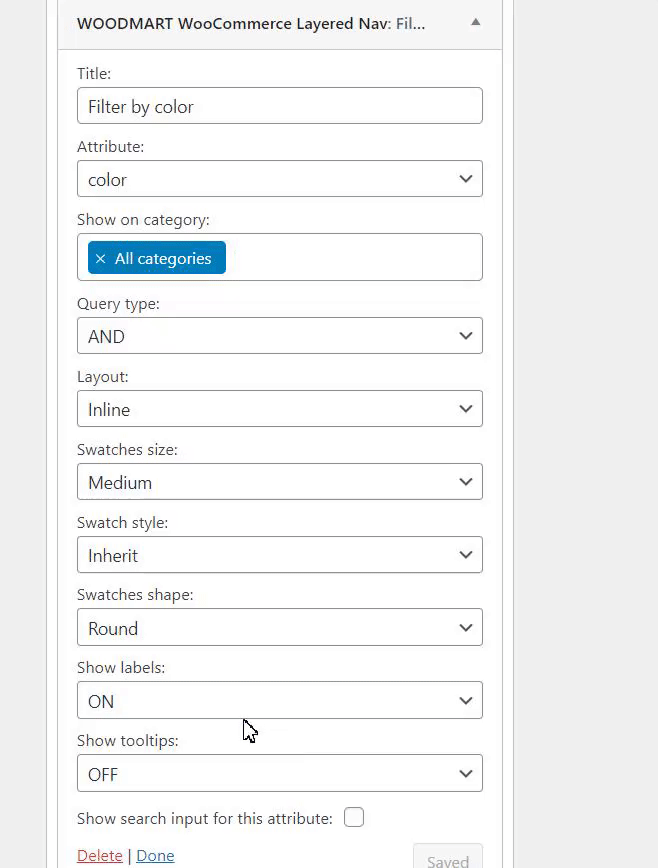Change the Swatches shape dropdown

[279, 628]
